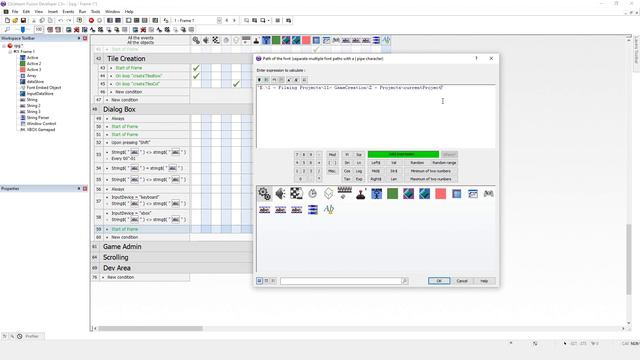The height and width of the screenshot is (360, 640).
Task: Click the Help button in expression dialog
Action: click(x=484, y=281)
